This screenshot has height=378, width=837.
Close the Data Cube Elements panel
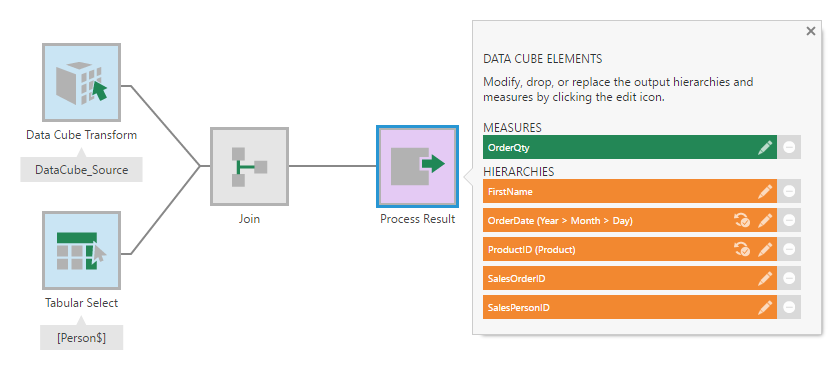tap(811, 31)
